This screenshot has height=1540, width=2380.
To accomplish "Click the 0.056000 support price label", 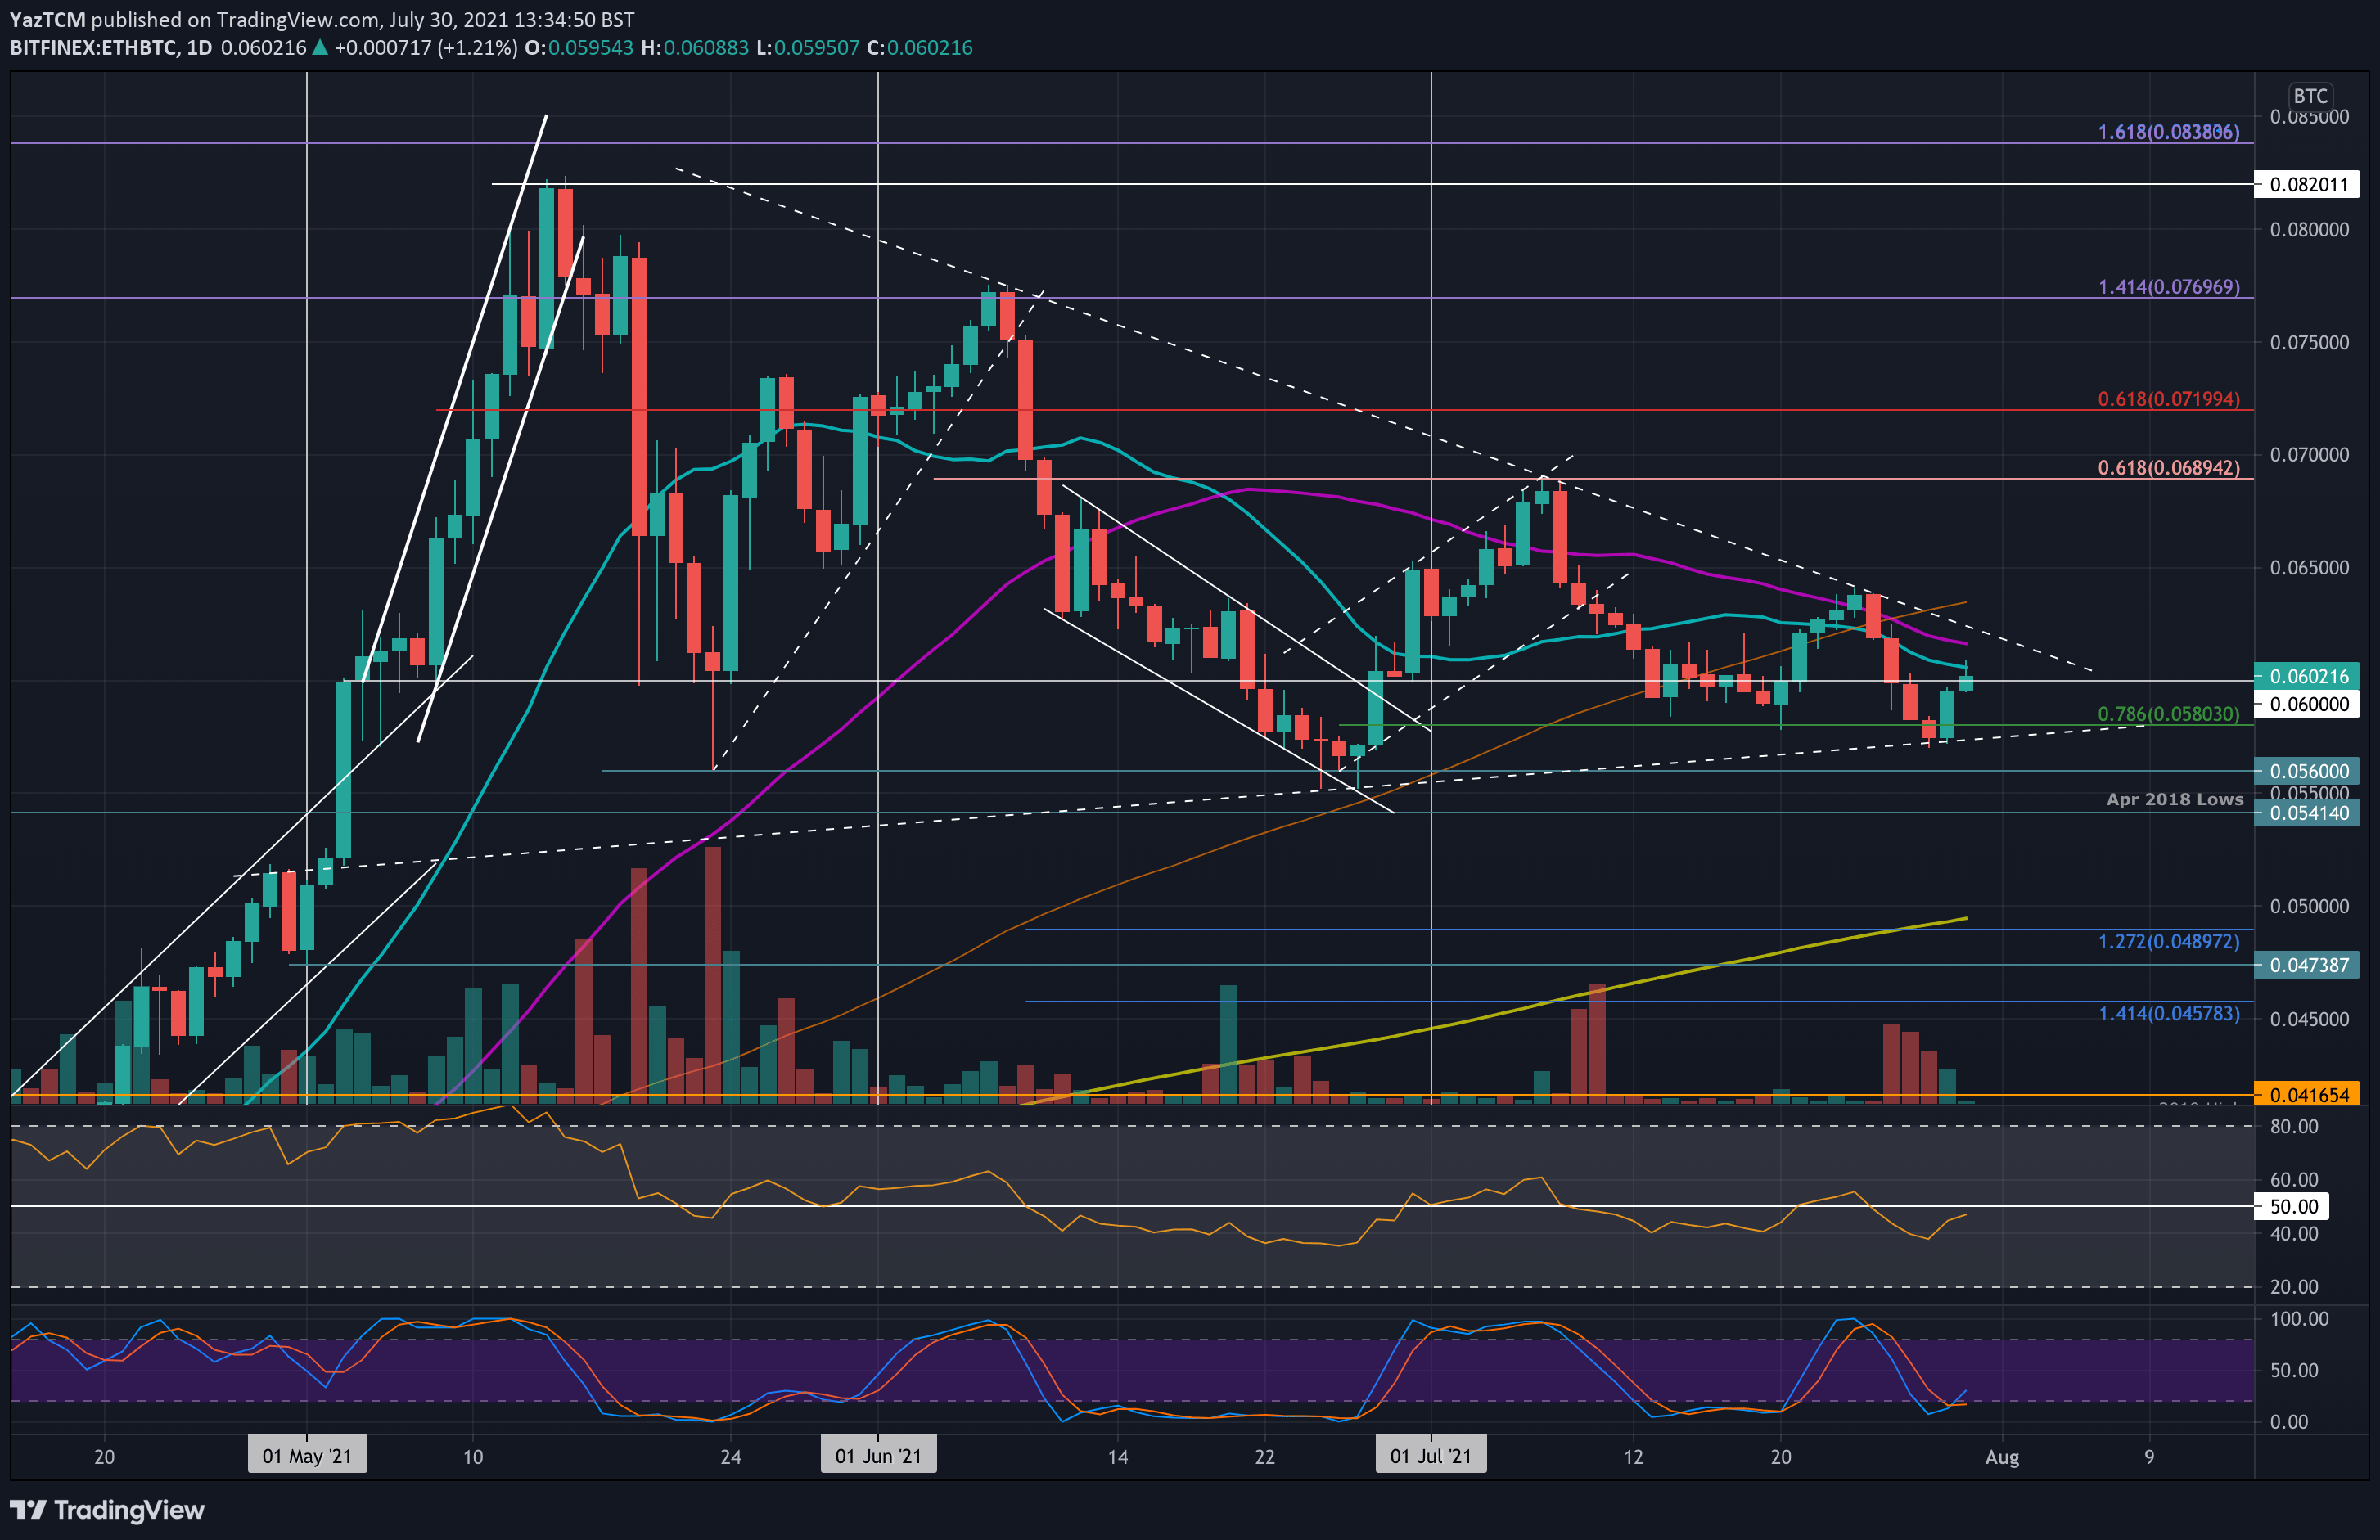I will tap(2308, 771).
